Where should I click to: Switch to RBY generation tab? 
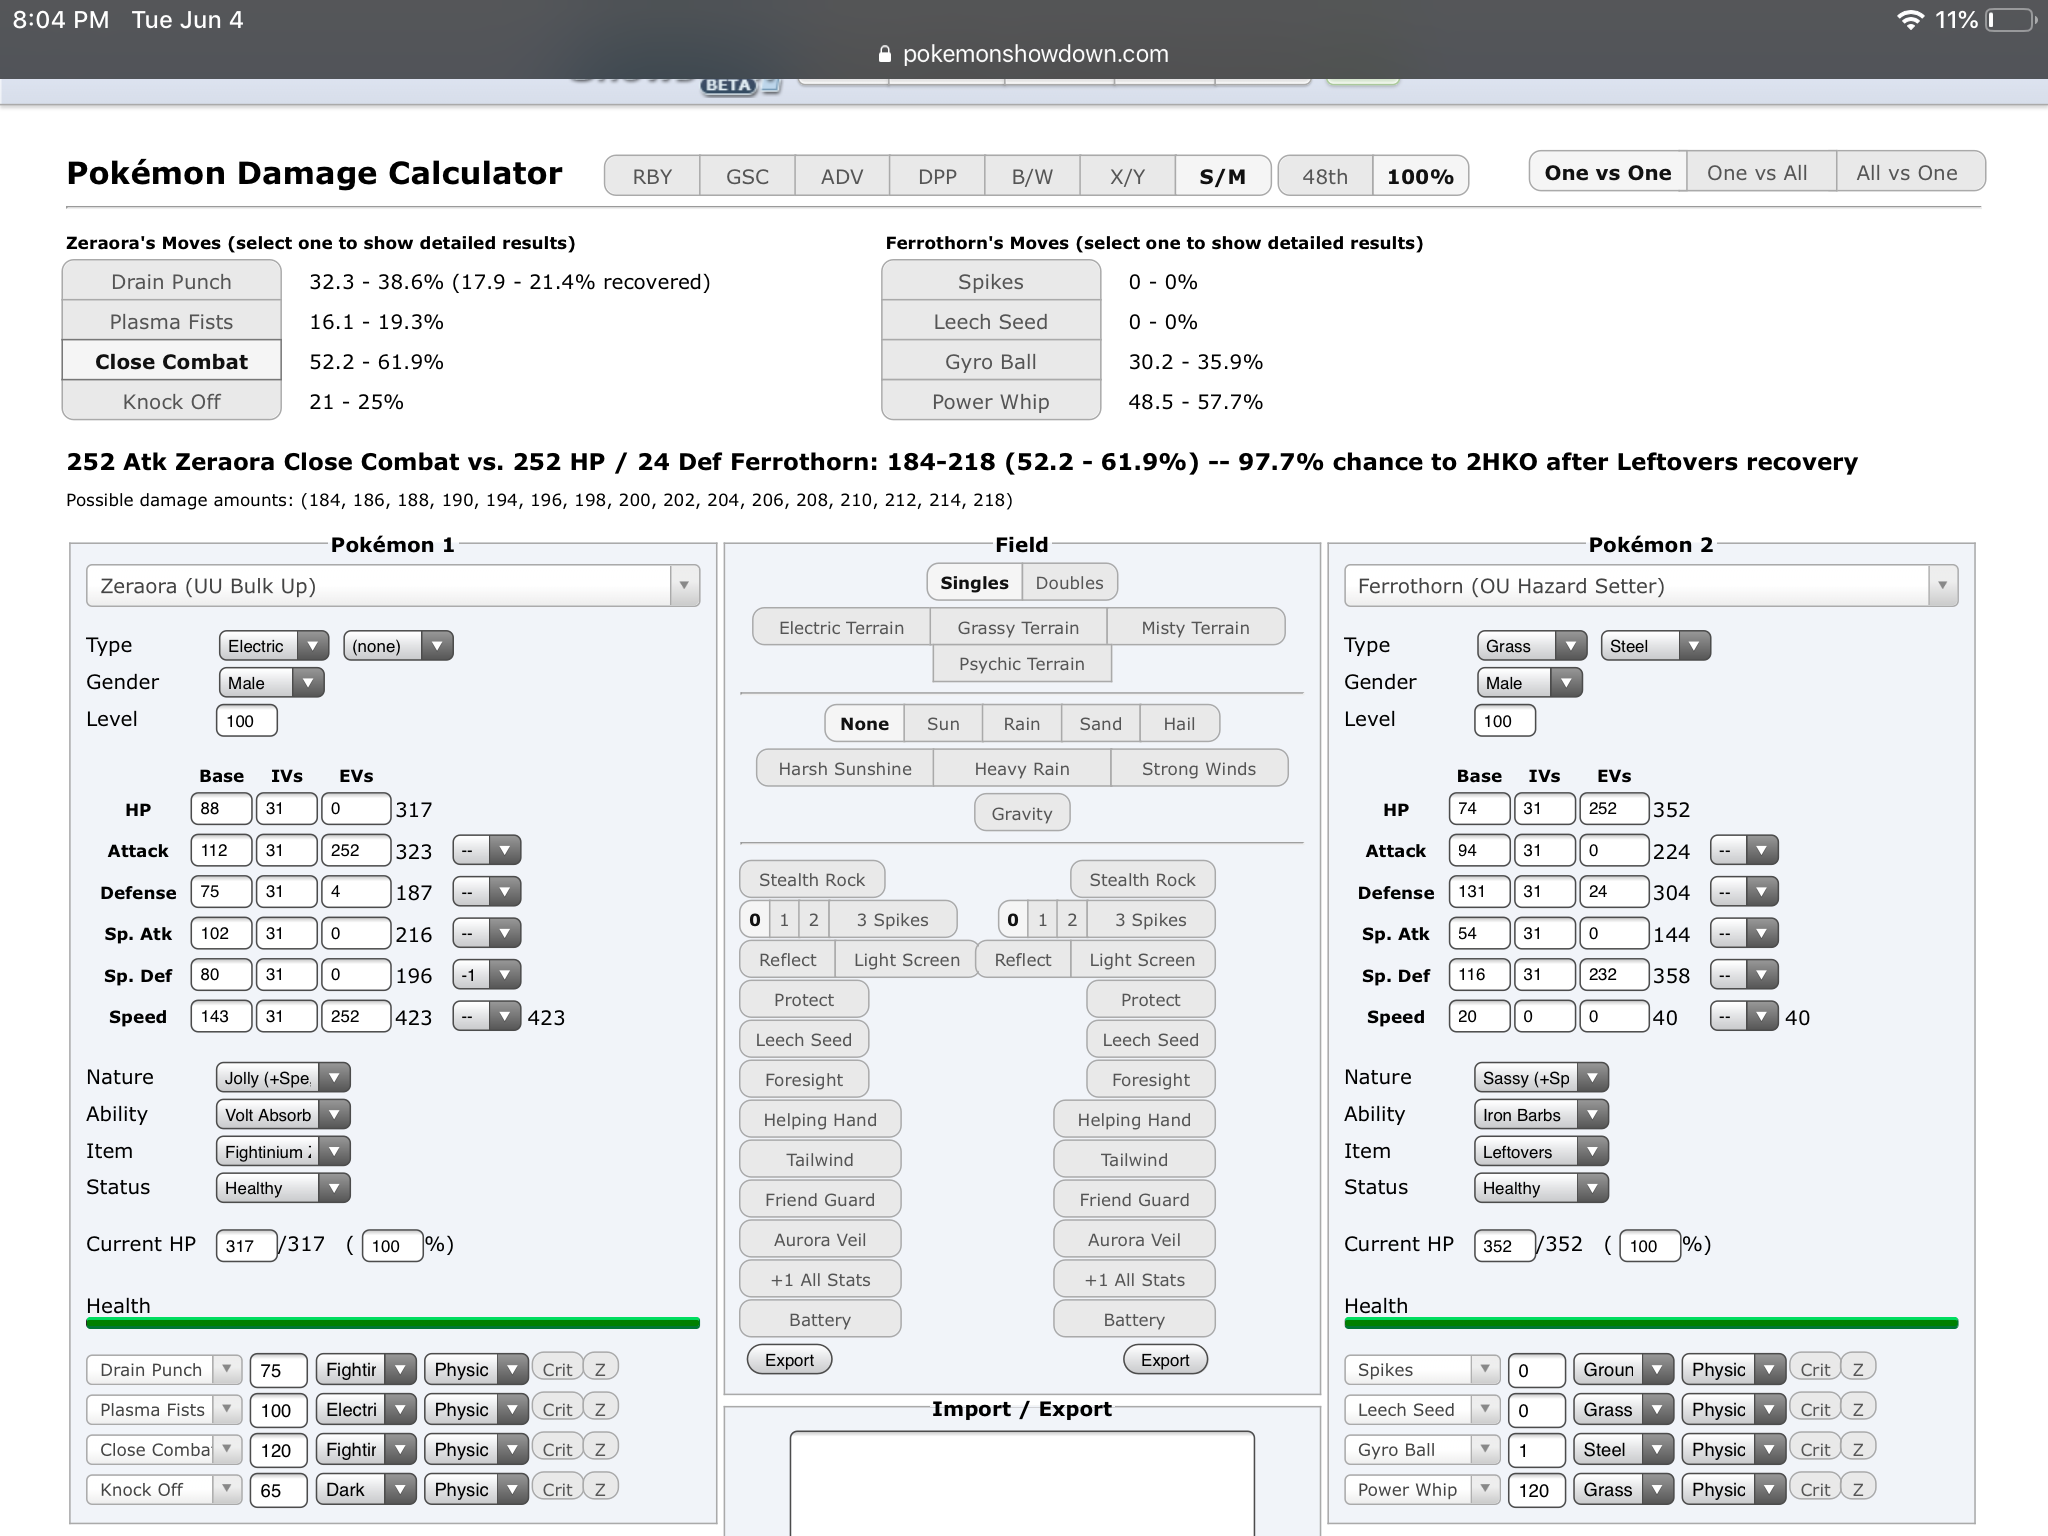652,176
